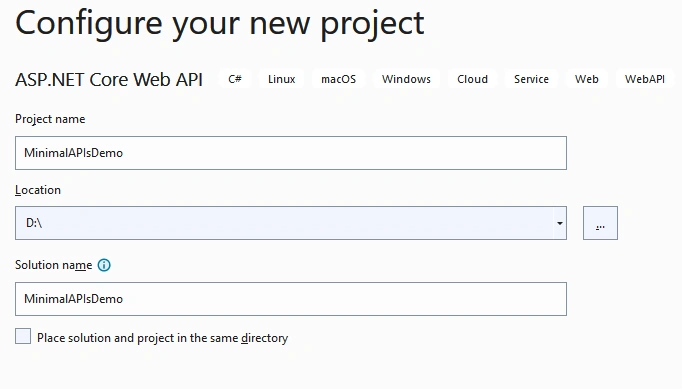Click the Location label
The width and height of the screenshot is (682, 389).
tap(38, 190)
